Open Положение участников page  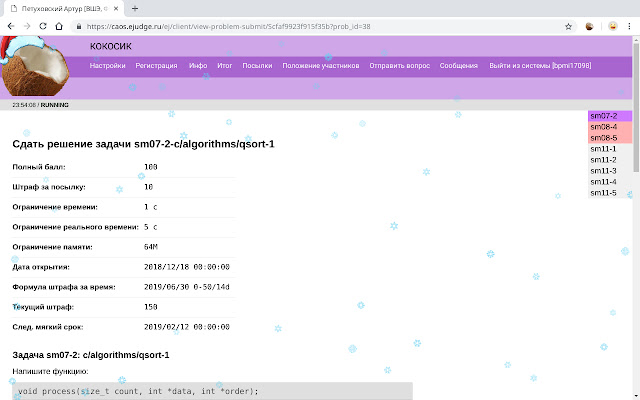[x=321, y=66]
